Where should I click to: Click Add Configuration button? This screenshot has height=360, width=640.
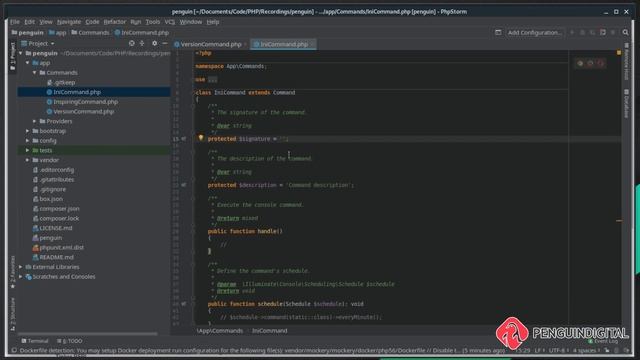(534, 32)
